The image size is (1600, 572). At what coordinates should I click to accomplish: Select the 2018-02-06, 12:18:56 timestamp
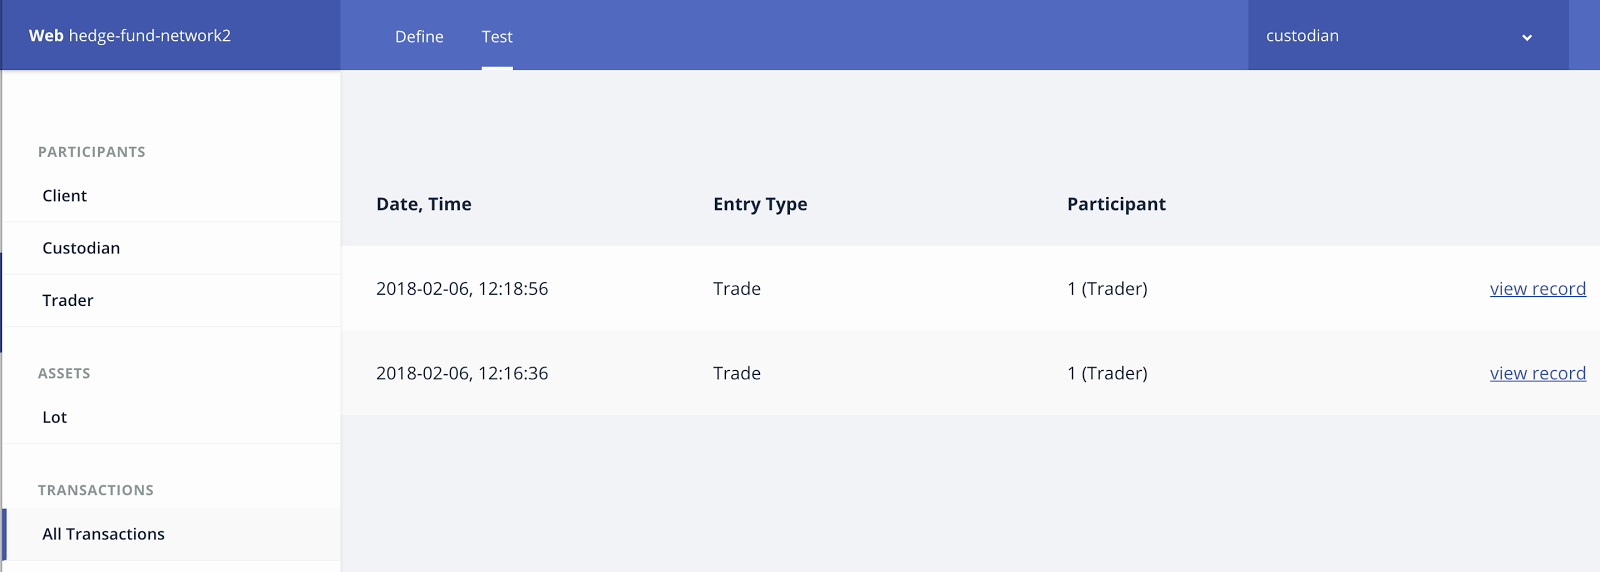point(462,289)
